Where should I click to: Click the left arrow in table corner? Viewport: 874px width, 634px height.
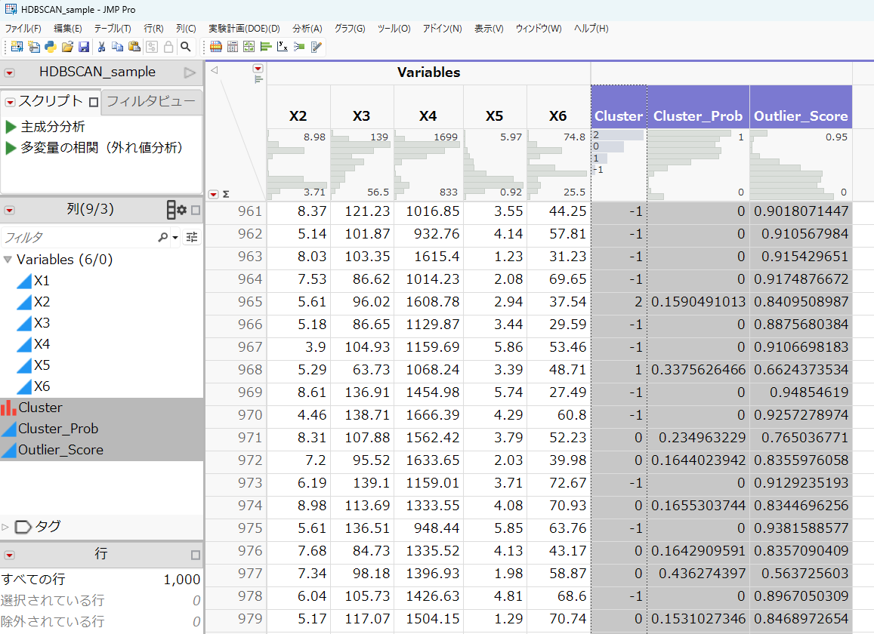tap(214, 70)
